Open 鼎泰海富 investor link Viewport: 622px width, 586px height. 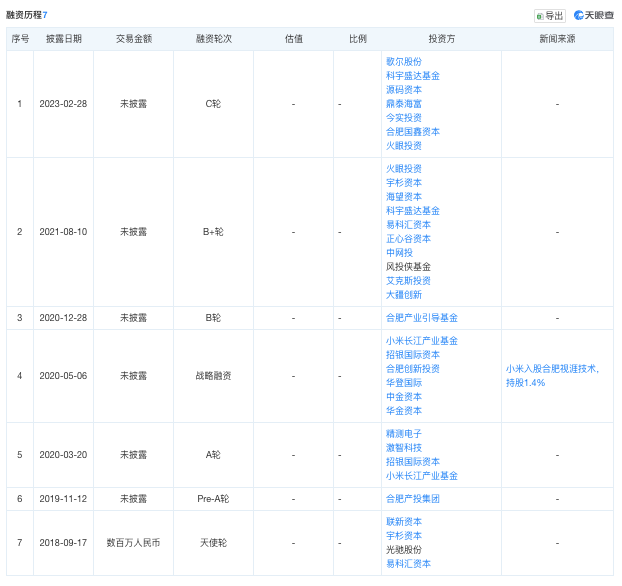[x=403, y=103]
